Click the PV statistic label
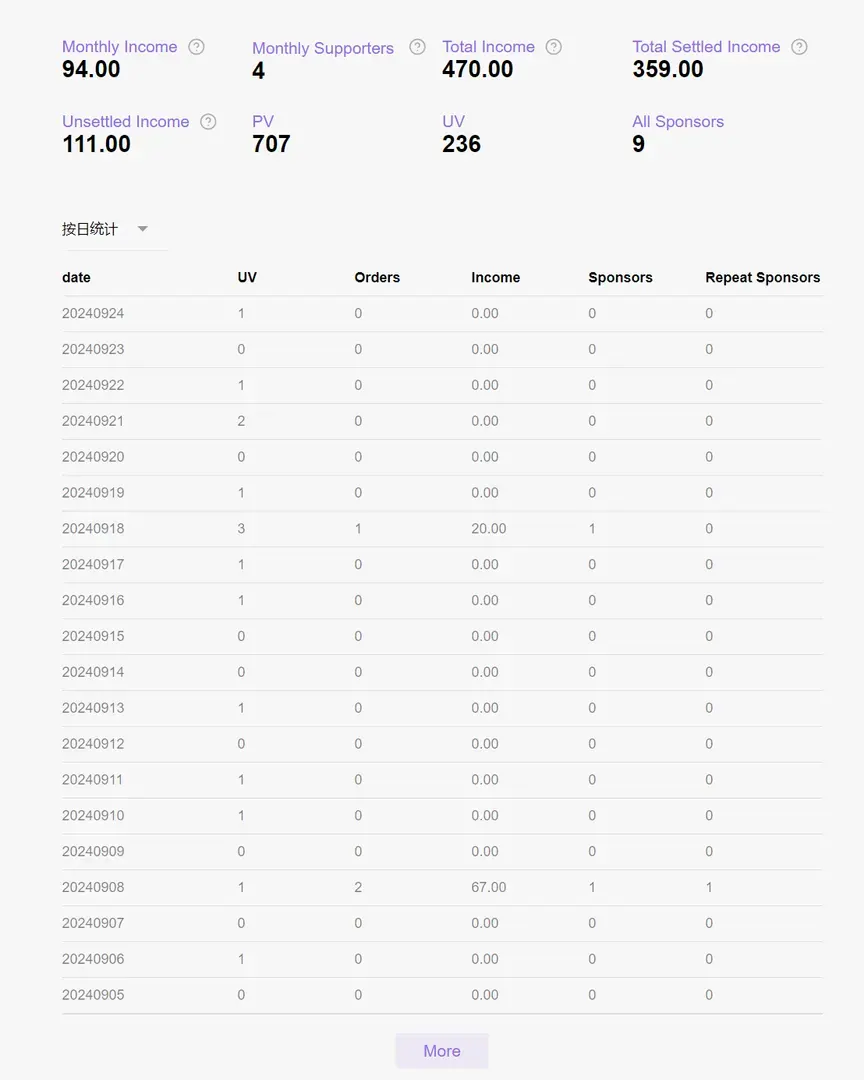This screenshot has height=1080, width=864. click(x=263, y=122)
